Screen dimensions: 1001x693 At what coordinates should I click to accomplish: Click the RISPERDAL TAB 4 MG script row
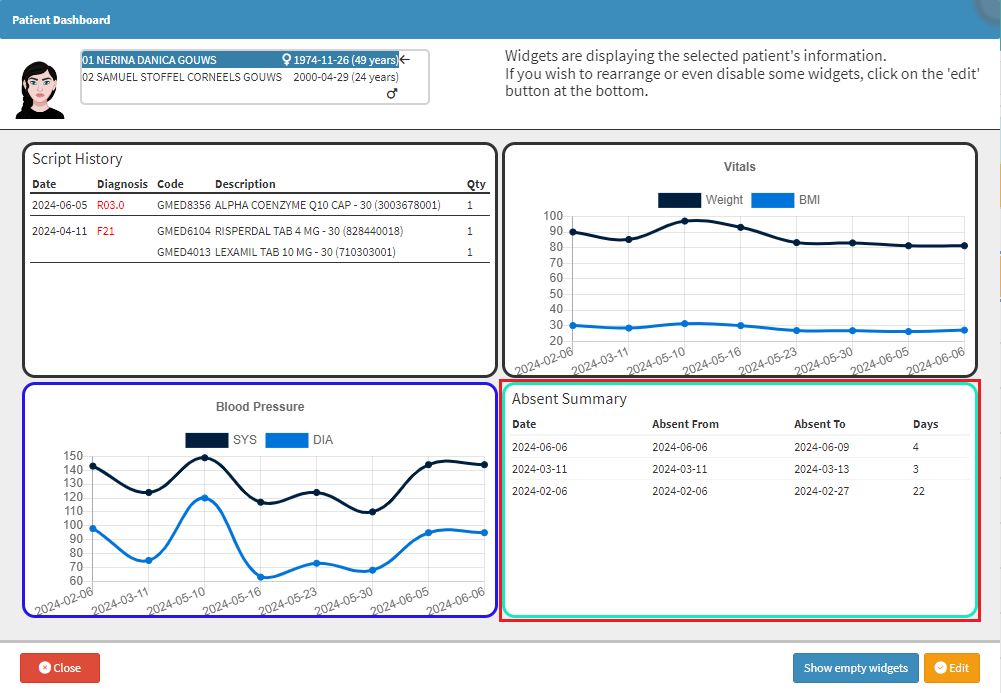pyautogui.click(x=309, y=231)
